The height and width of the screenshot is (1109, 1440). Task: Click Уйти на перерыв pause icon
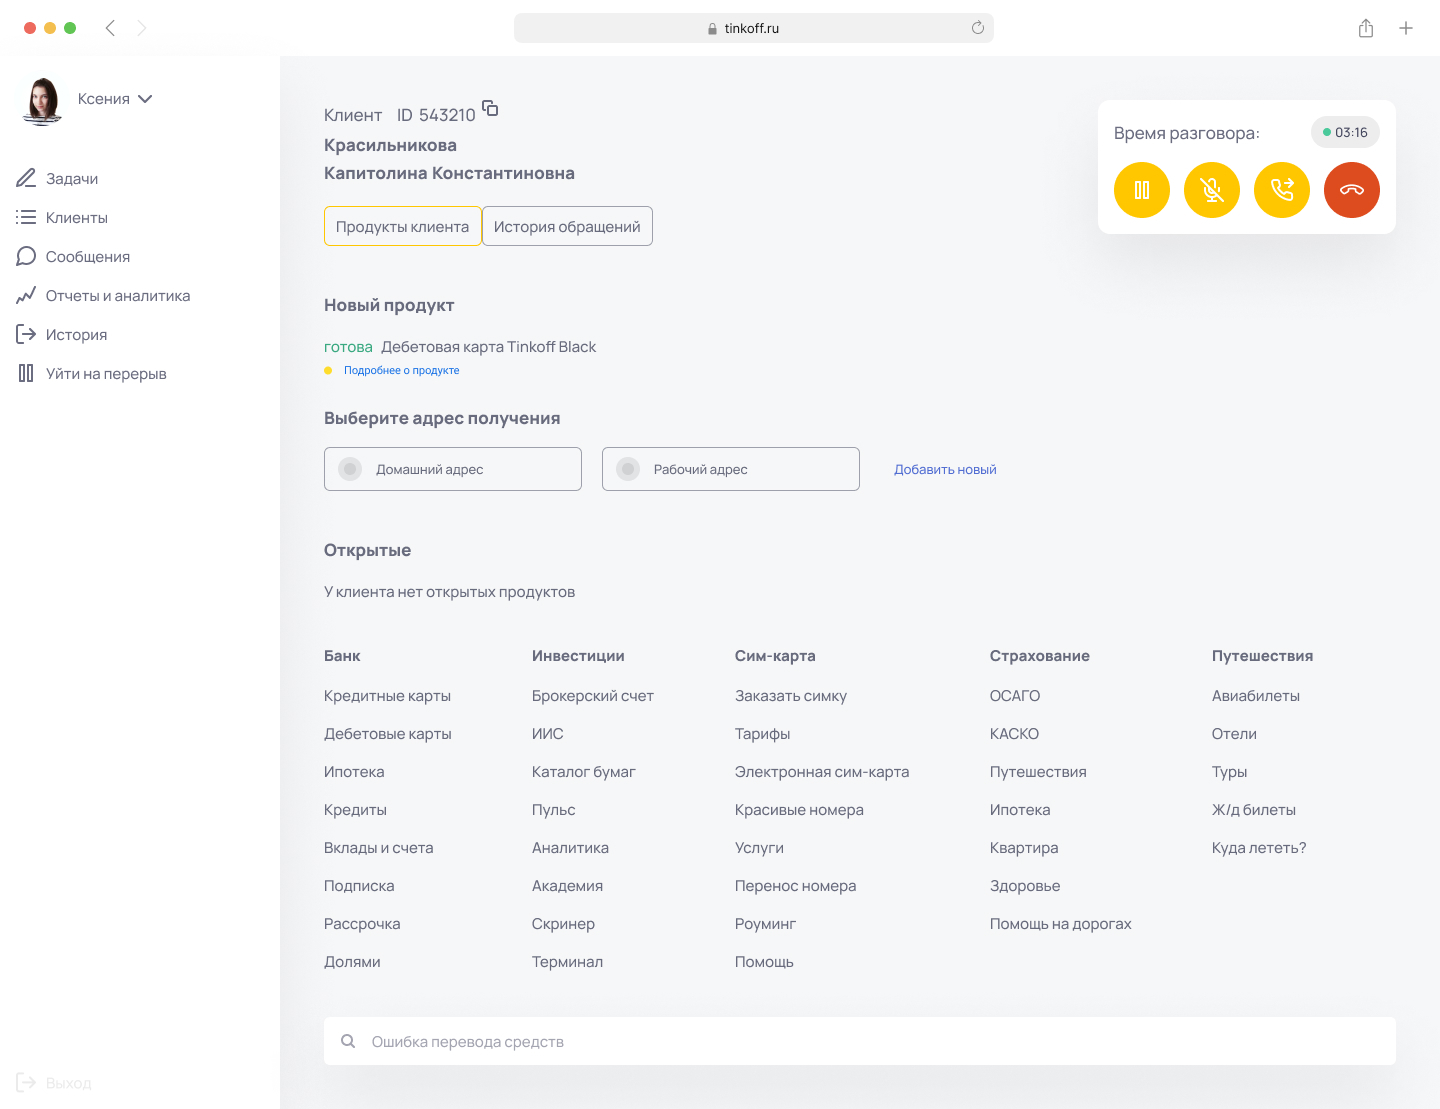point(26,374)
